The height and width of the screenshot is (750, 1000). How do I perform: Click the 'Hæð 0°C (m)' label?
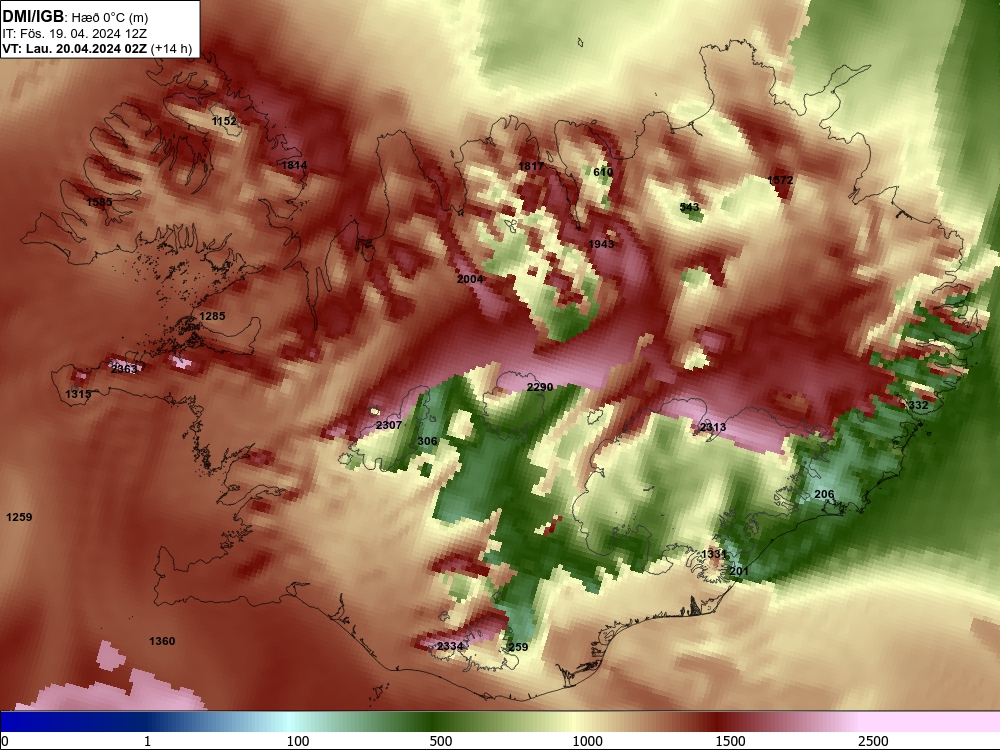(x=109, y=18)
